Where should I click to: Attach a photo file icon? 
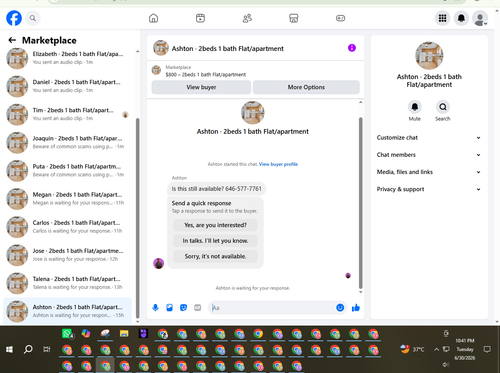[x=169, y=307]
